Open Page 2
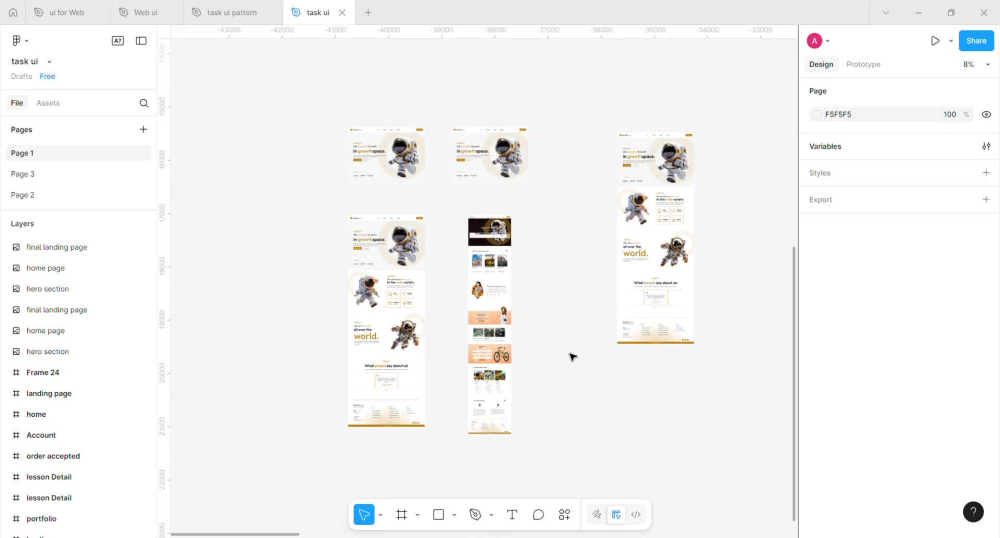Screen dimensions: 1000x538 point(78,195)
